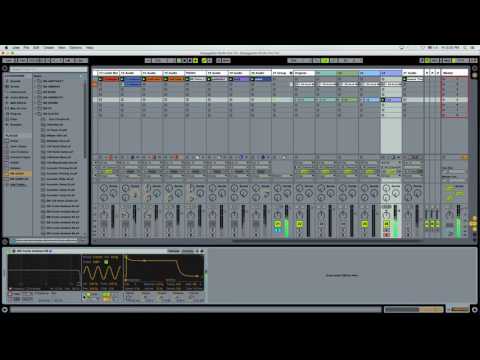Select return track A header
480x360 pixels.
[427, 73]
